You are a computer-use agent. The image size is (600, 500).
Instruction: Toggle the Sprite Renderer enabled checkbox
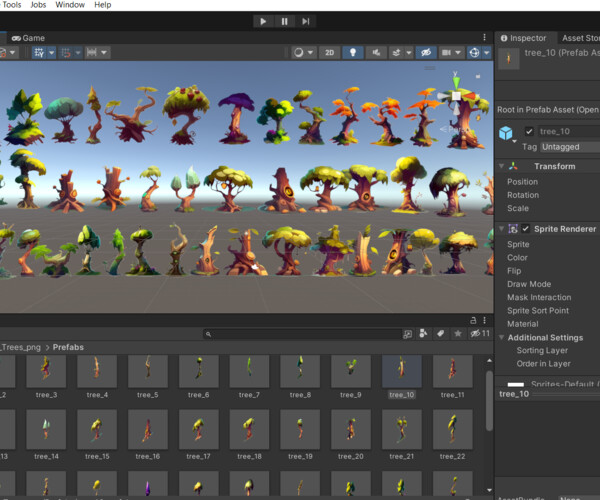tap(525, 229)
